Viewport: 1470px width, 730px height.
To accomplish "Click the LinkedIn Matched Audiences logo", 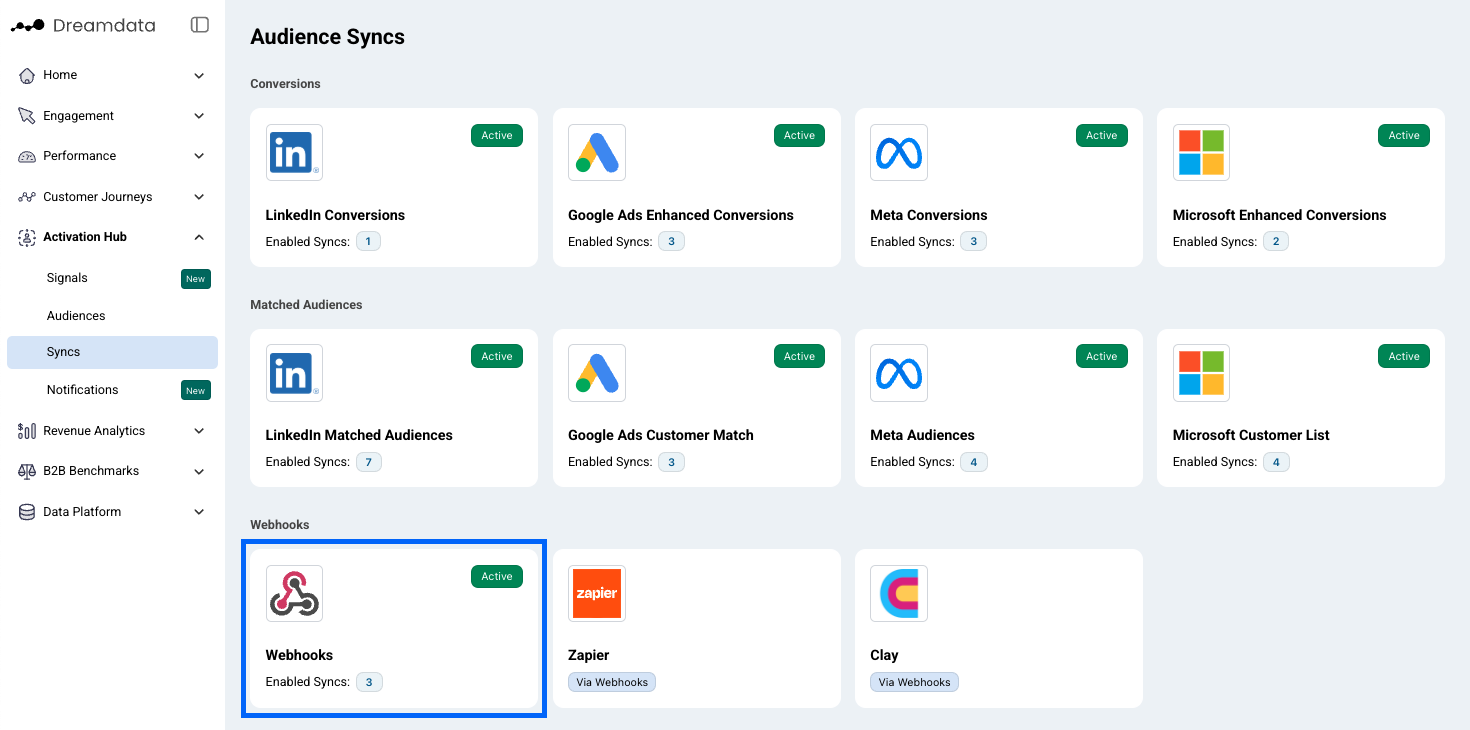I will pyautogui.click(x=294, y=373).
